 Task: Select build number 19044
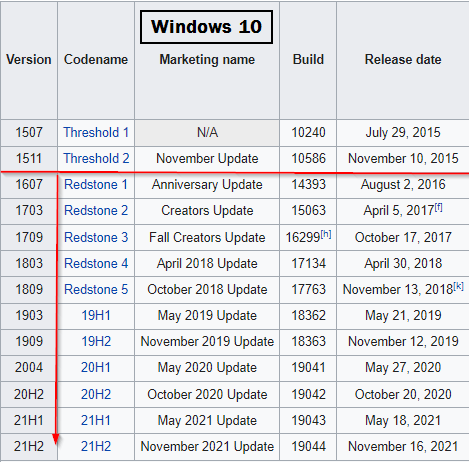pyautogui.click(x=308, y=446)
